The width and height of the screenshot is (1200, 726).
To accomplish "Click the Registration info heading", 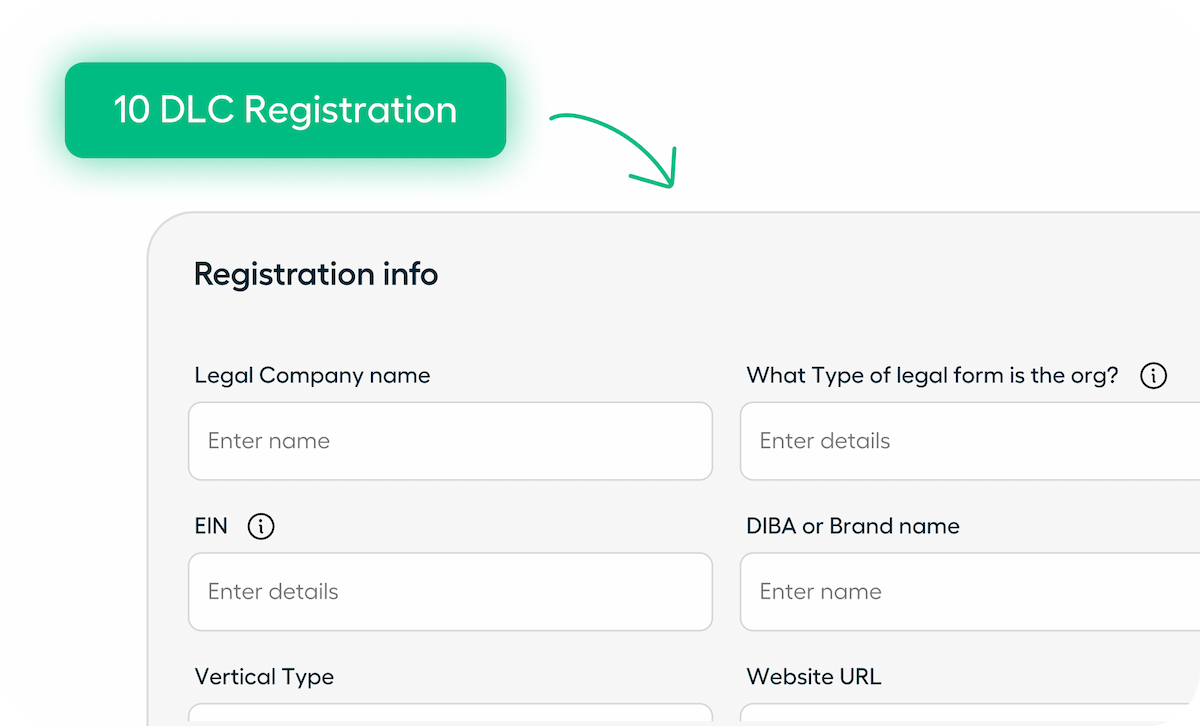I will click(316, 274).
